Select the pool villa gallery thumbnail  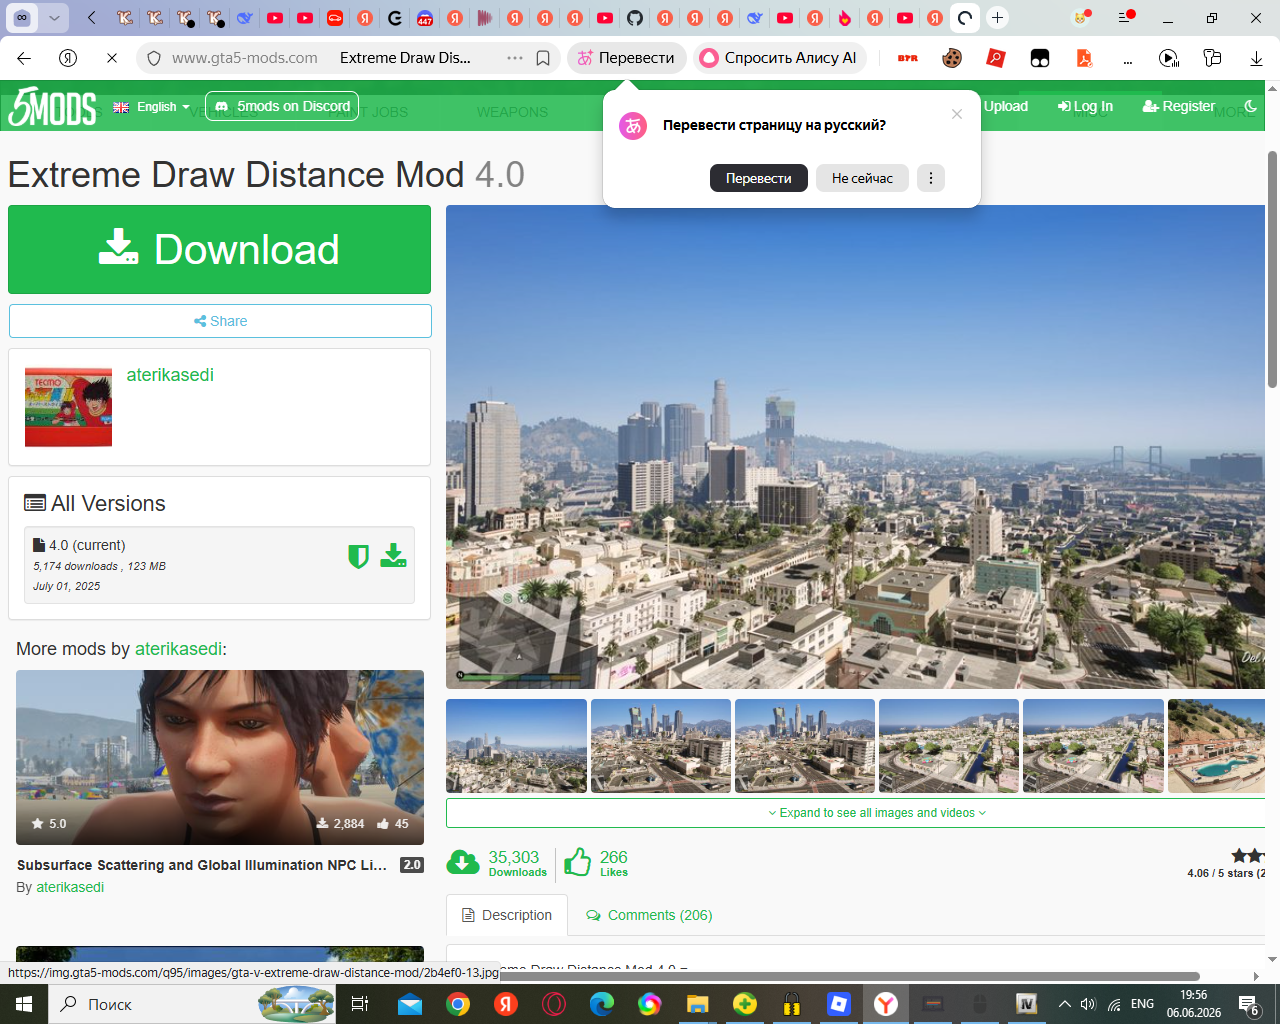tap(1216, 746)
